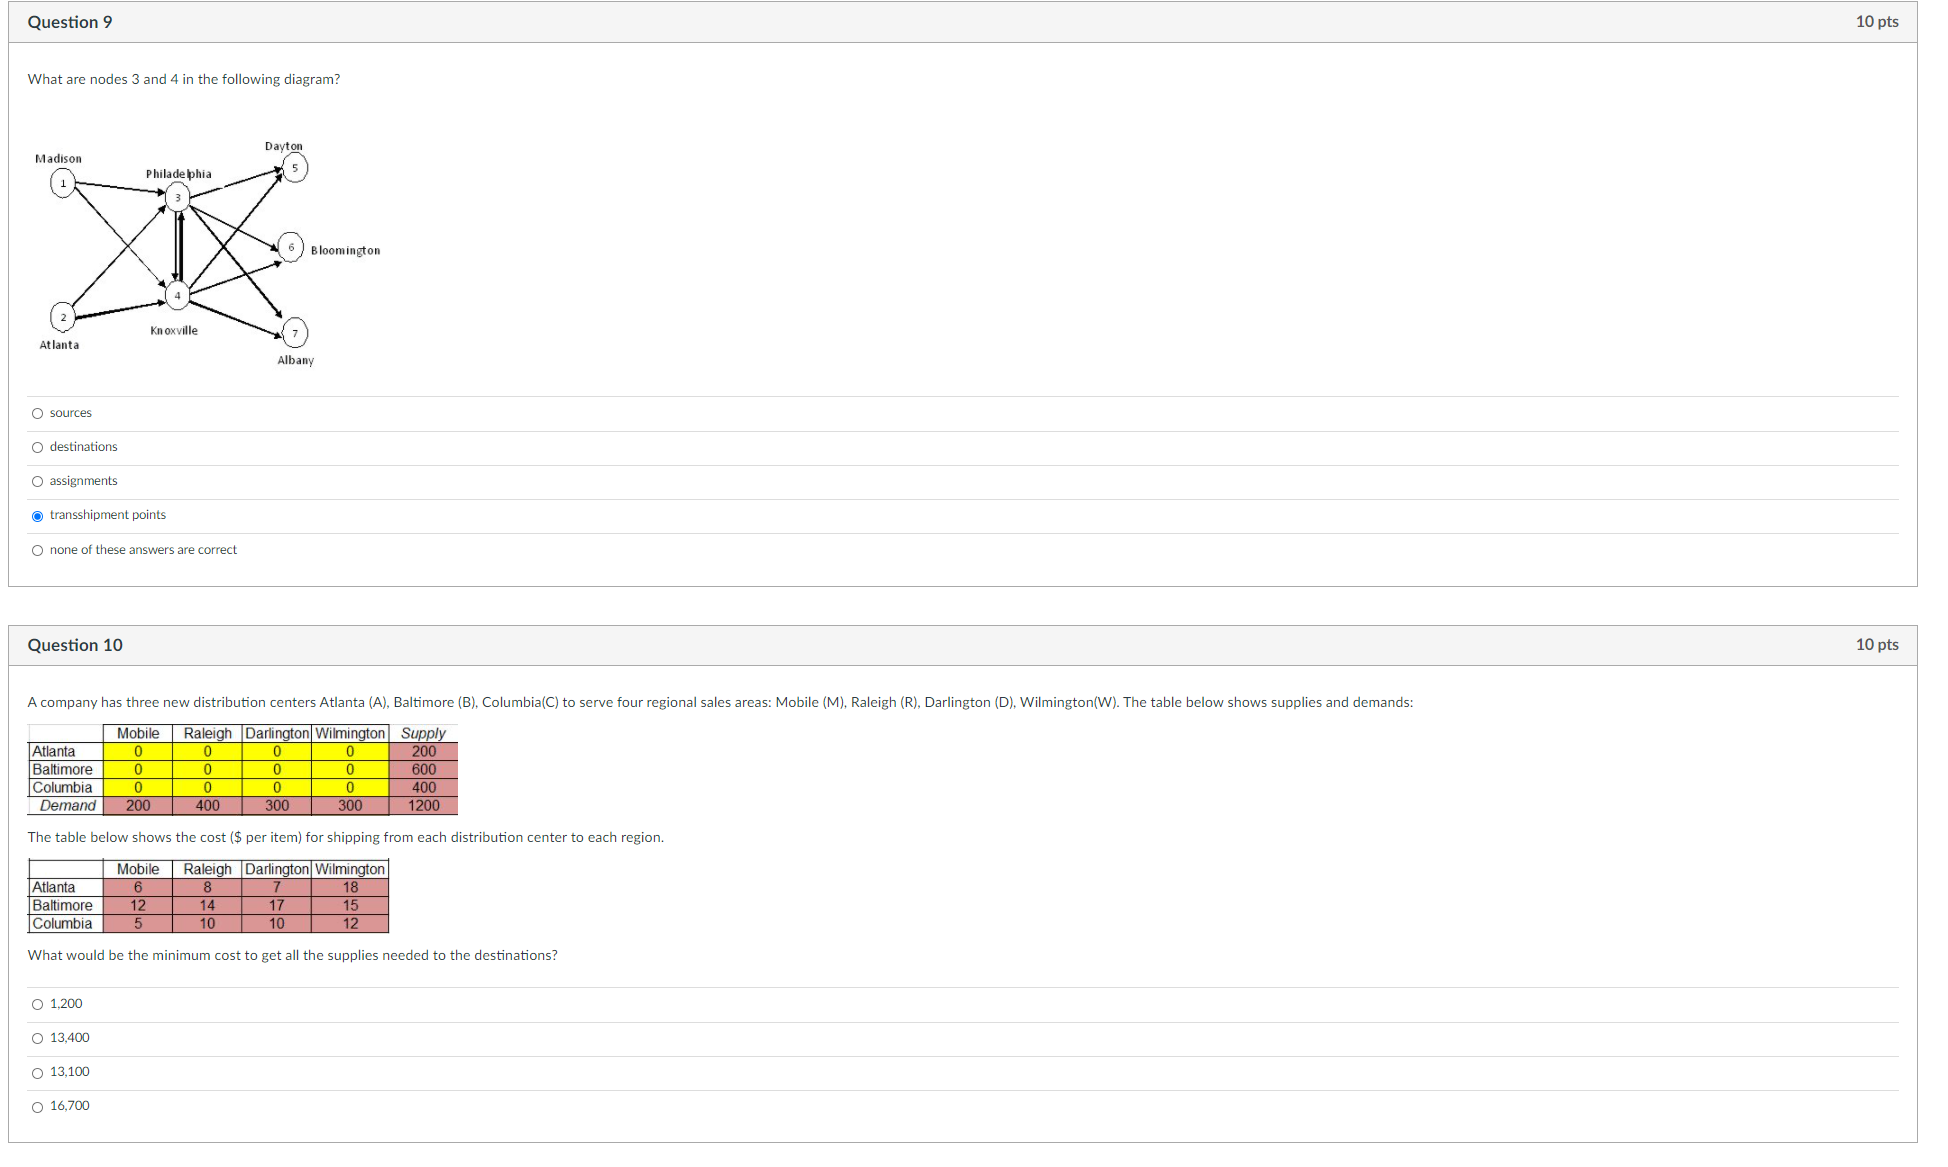The image size is (1948, 1167).
Task: Select the 13,100 radio button
Action: click(38, 1073)
